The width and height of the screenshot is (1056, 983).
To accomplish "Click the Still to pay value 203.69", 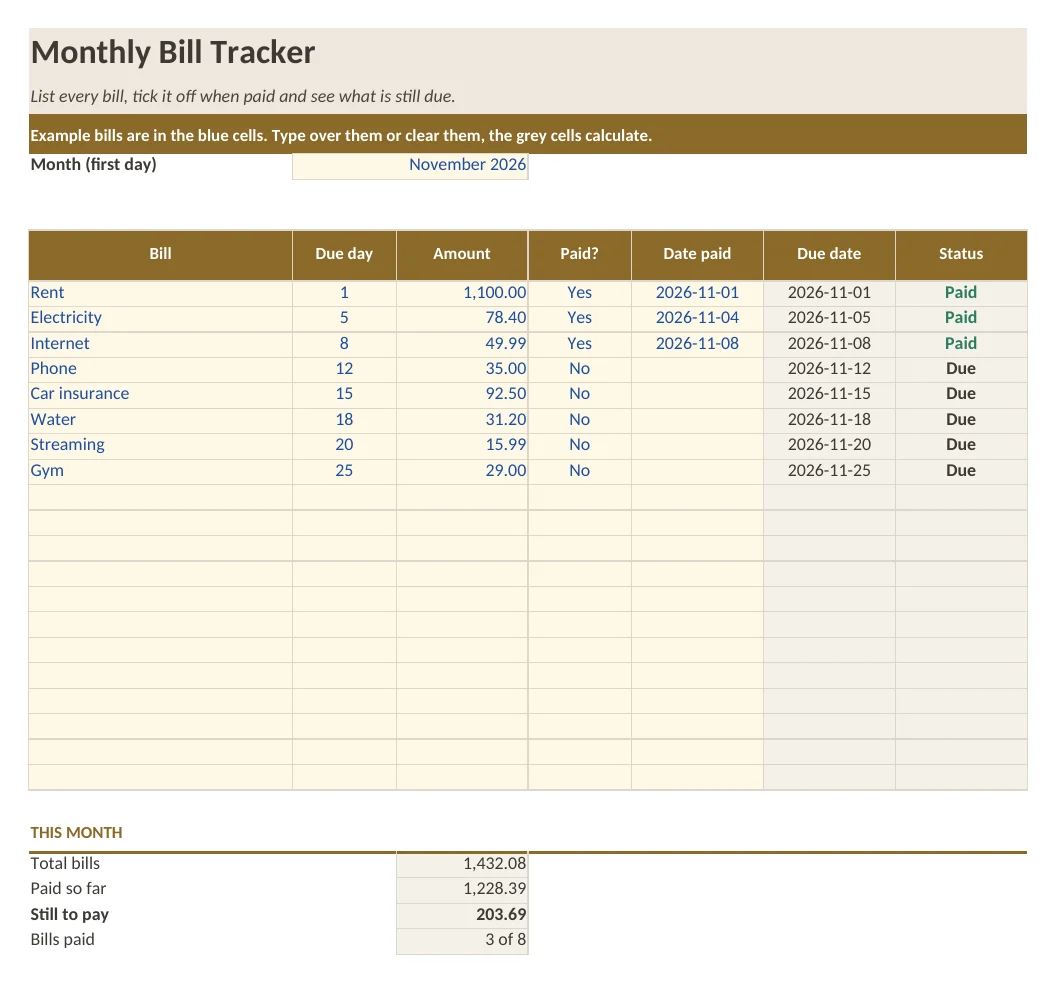I will 462,915.
